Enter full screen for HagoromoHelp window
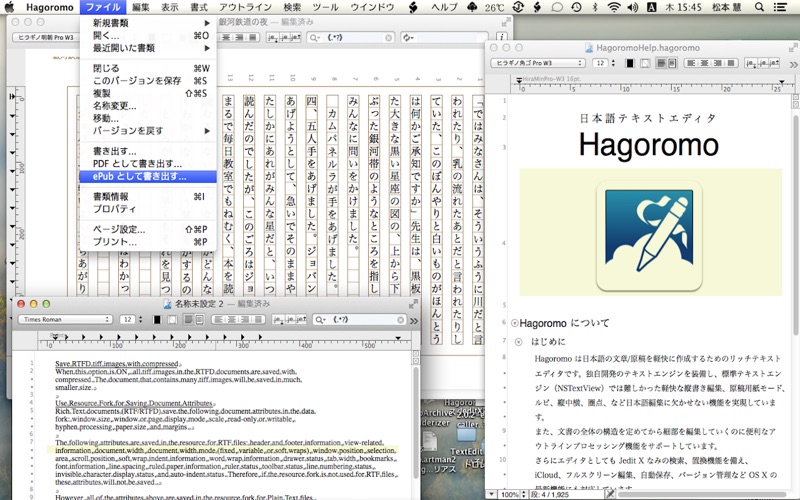 792,48
